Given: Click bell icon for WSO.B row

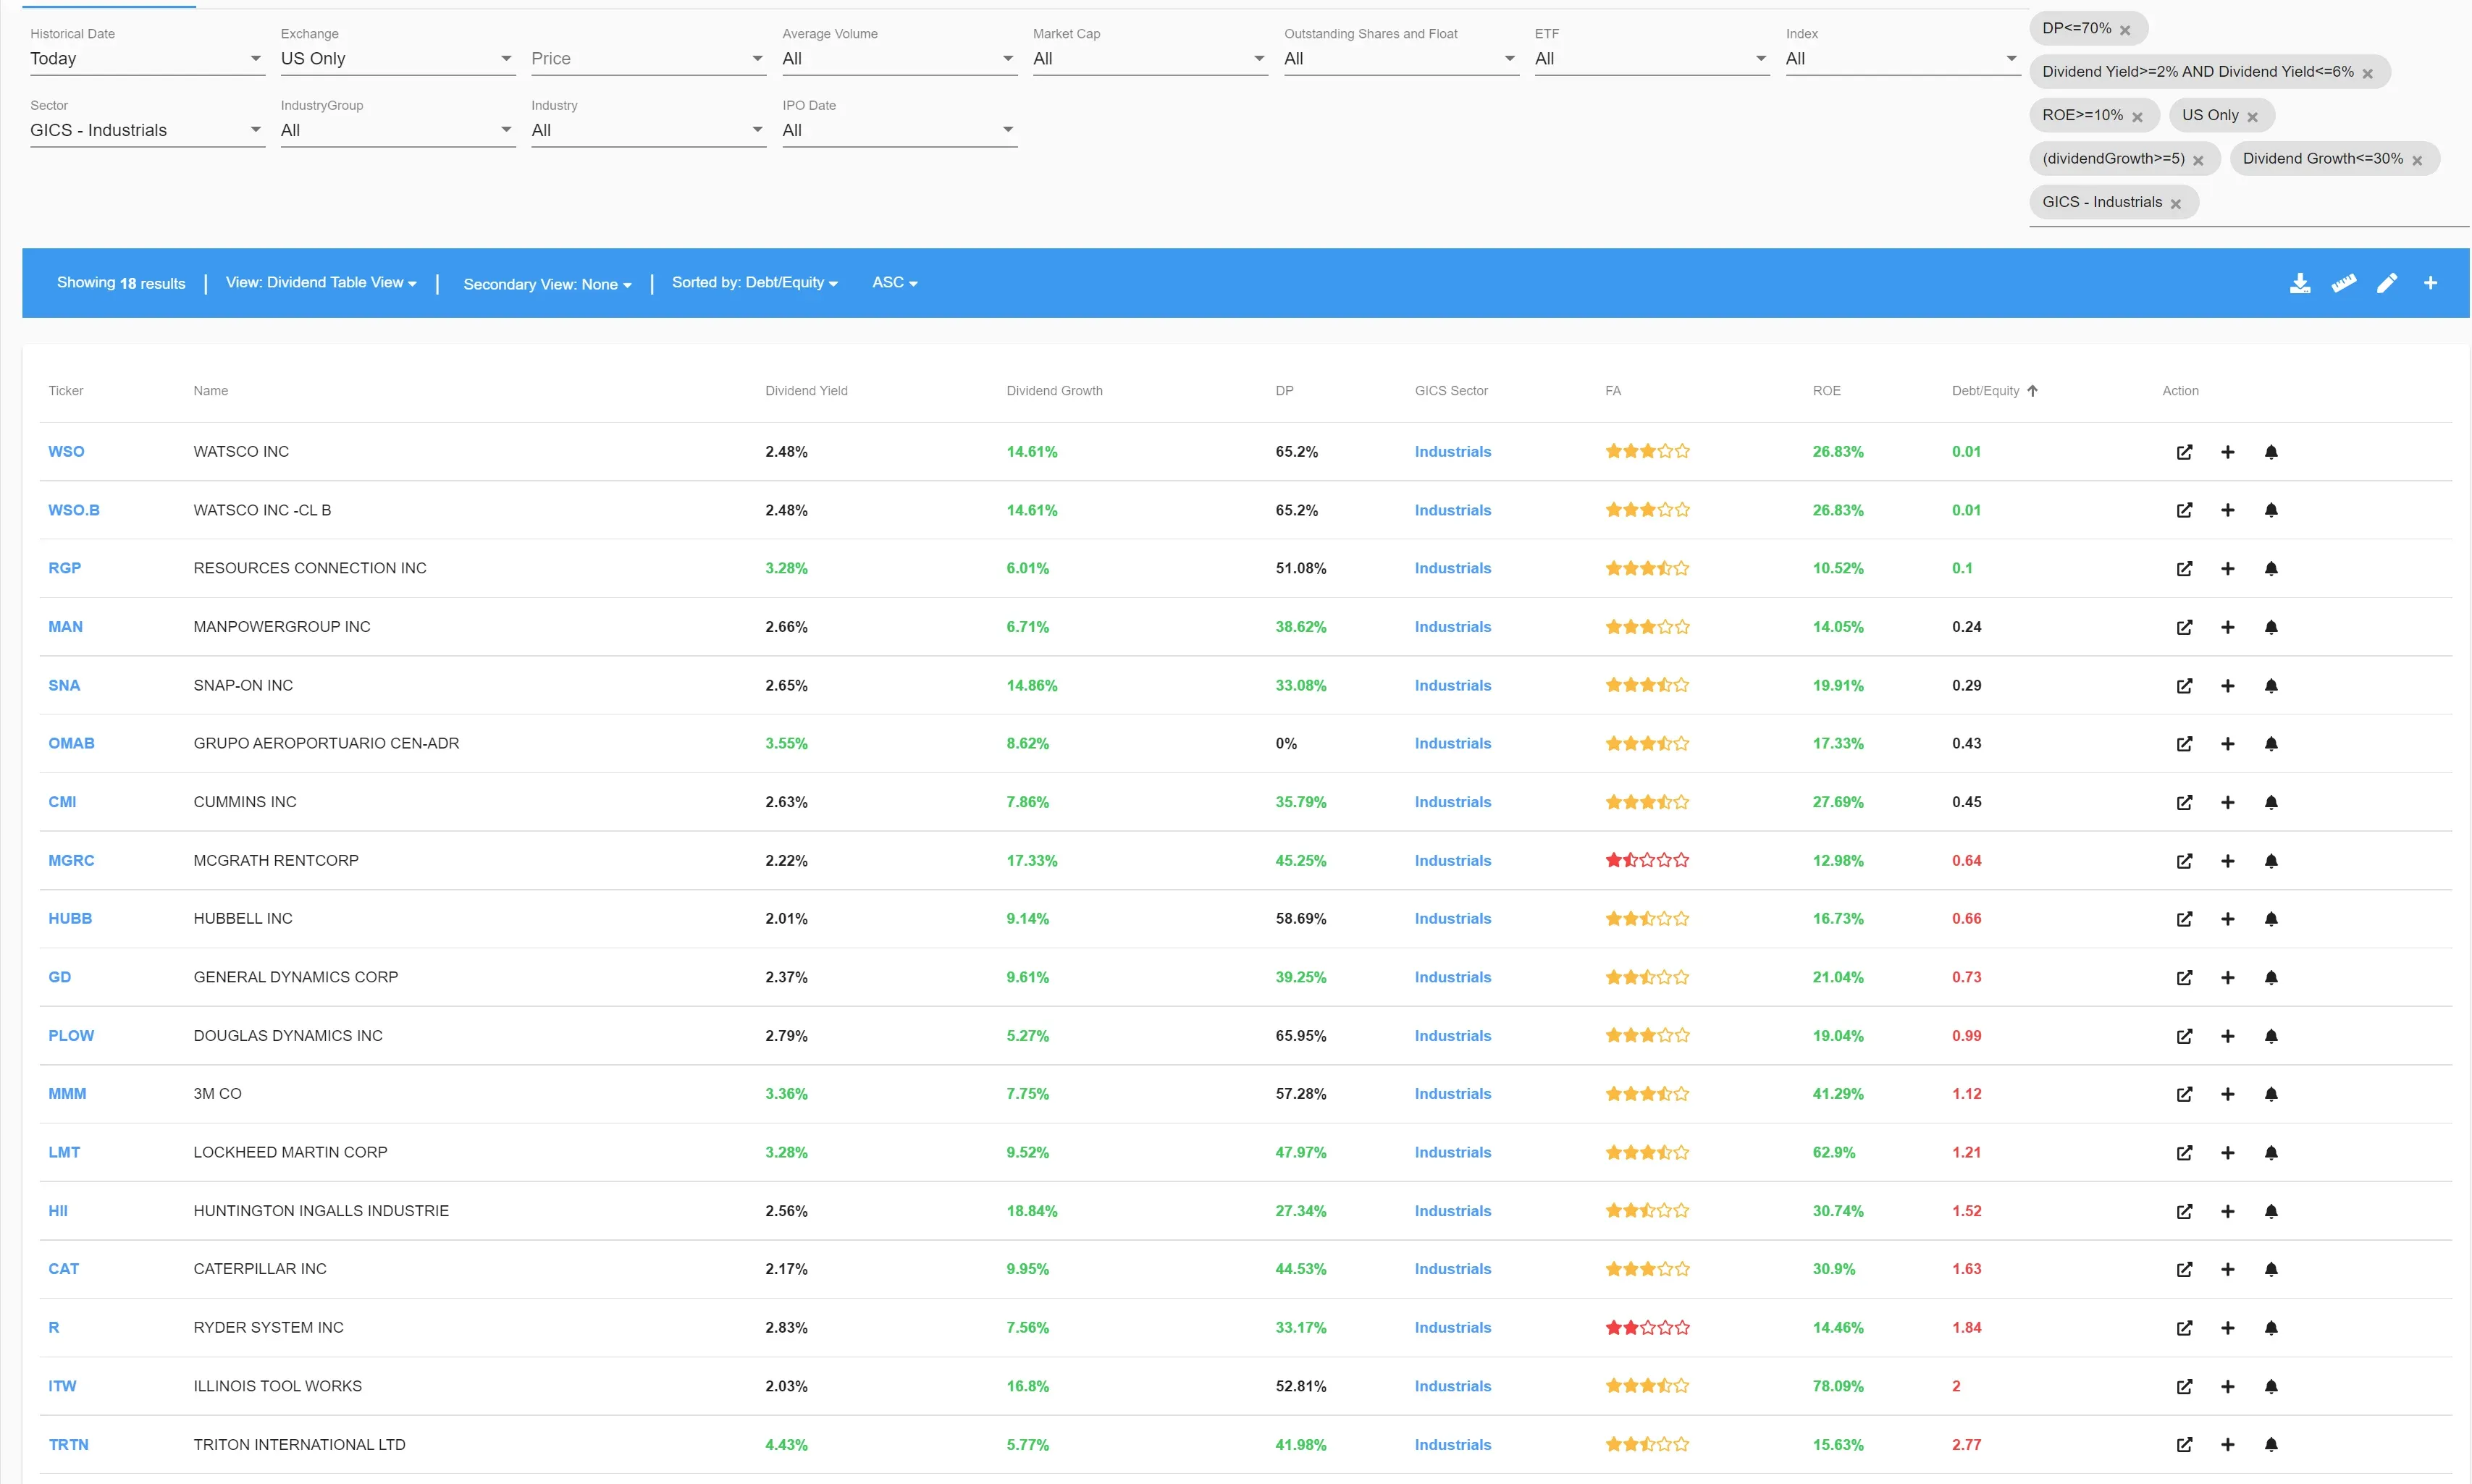Looking at the screenshot, I should tap(2271, 510).
